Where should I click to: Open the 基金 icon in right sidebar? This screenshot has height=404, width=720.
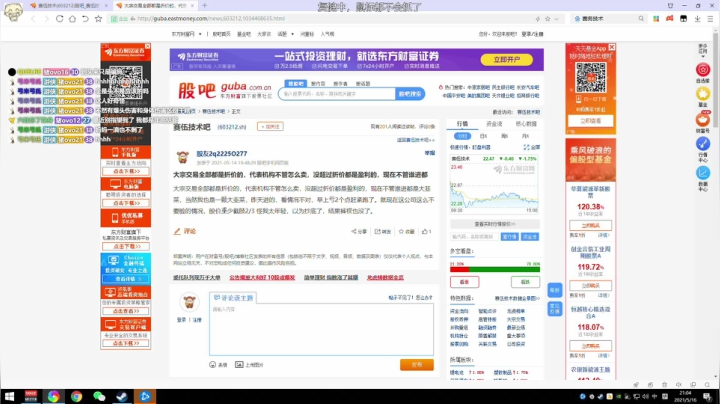coord(703,94)
